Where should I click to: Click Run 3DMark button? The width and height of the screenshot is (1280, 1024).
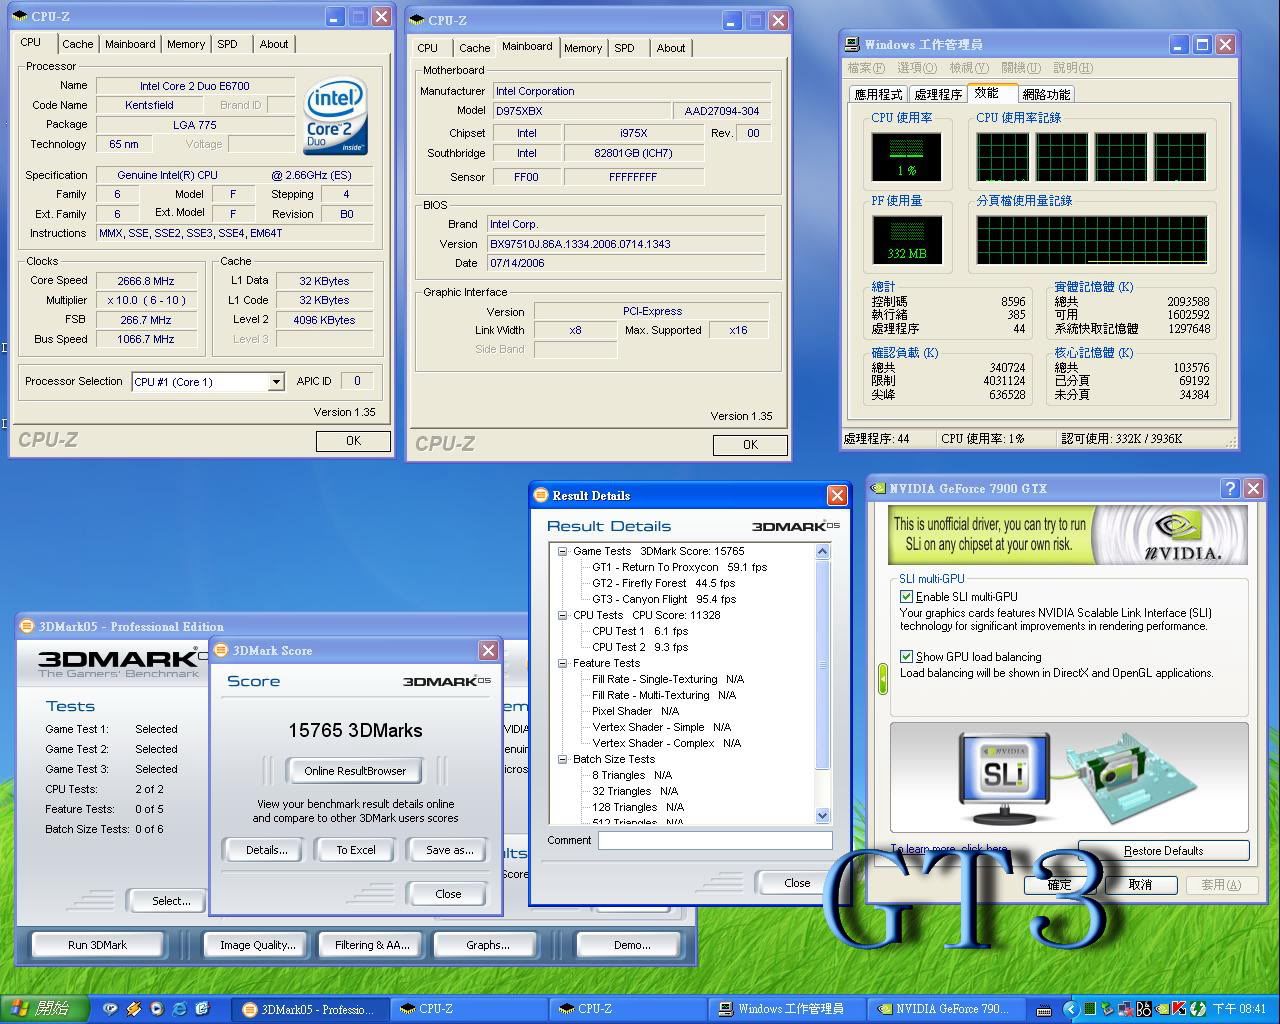click(97, 945)
